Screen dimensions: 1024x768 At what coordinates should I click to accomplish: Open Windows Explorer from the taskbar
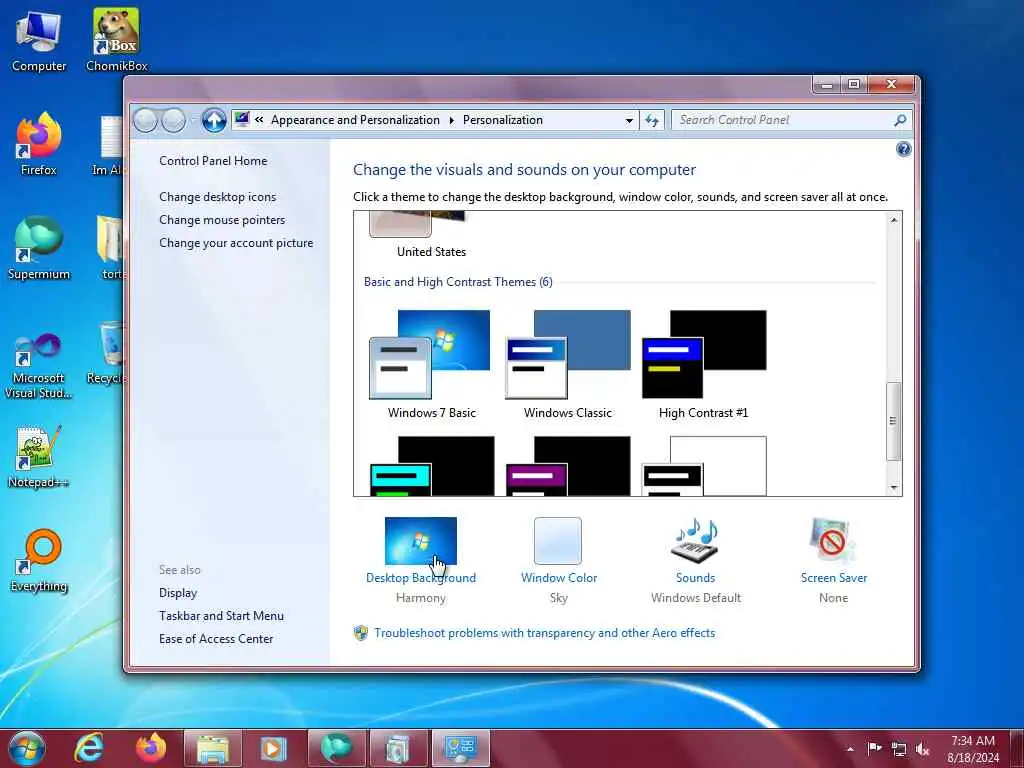(213, 748)
